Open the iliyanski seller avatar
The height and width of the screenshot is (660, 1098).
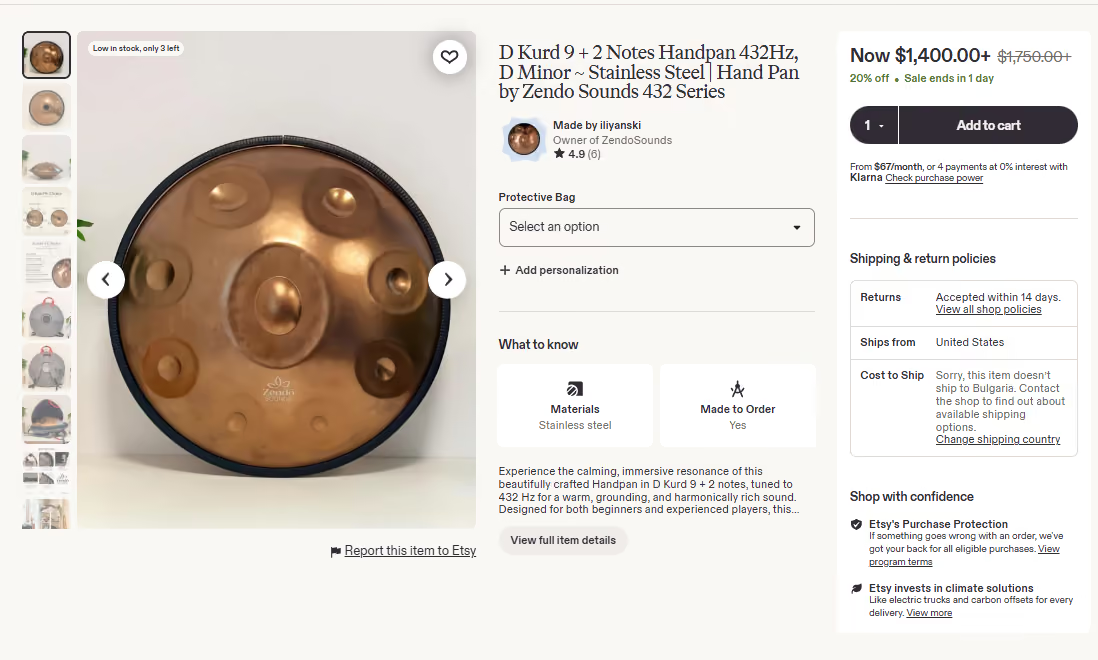click(524, 139)
